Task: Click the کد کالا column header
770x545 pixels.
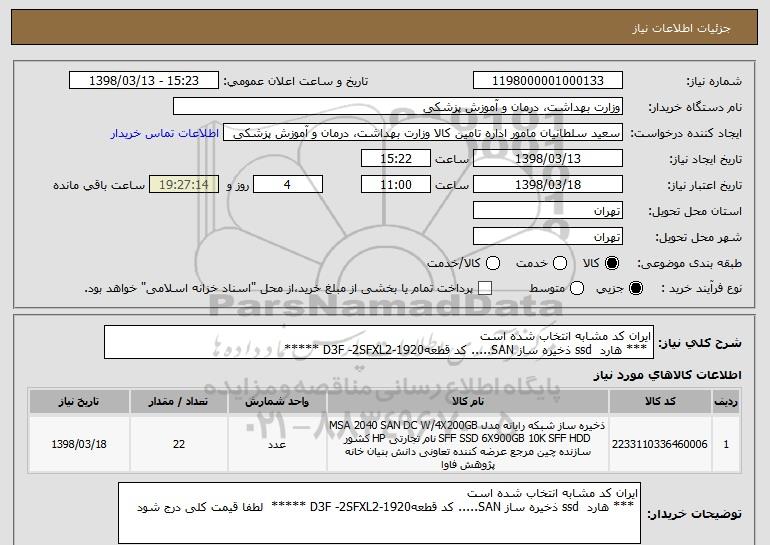Action: click(x=660, y=402)
